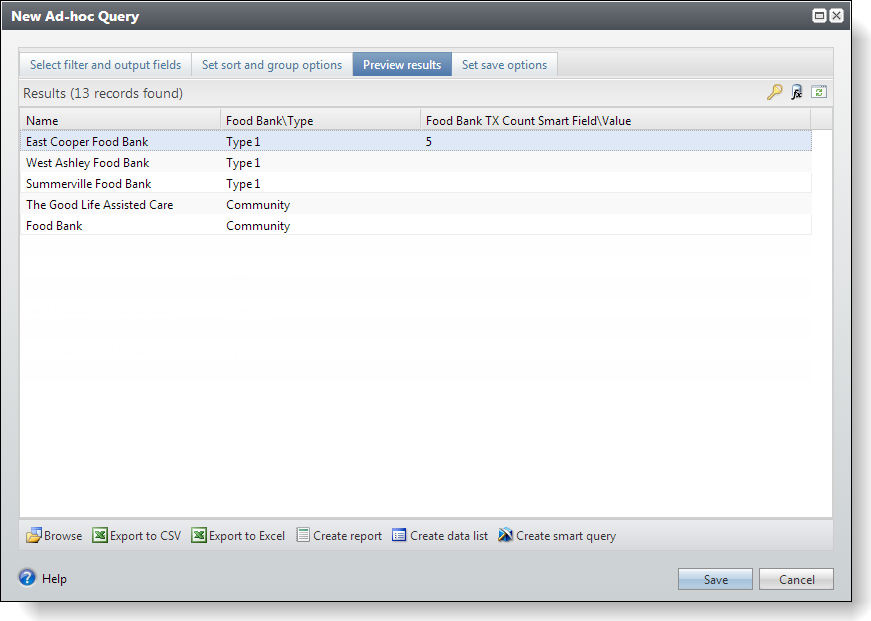This screenshot has height=621, width=871.
Task: Select The Good Life Assisted Care row
Action: tap(416, 205)
